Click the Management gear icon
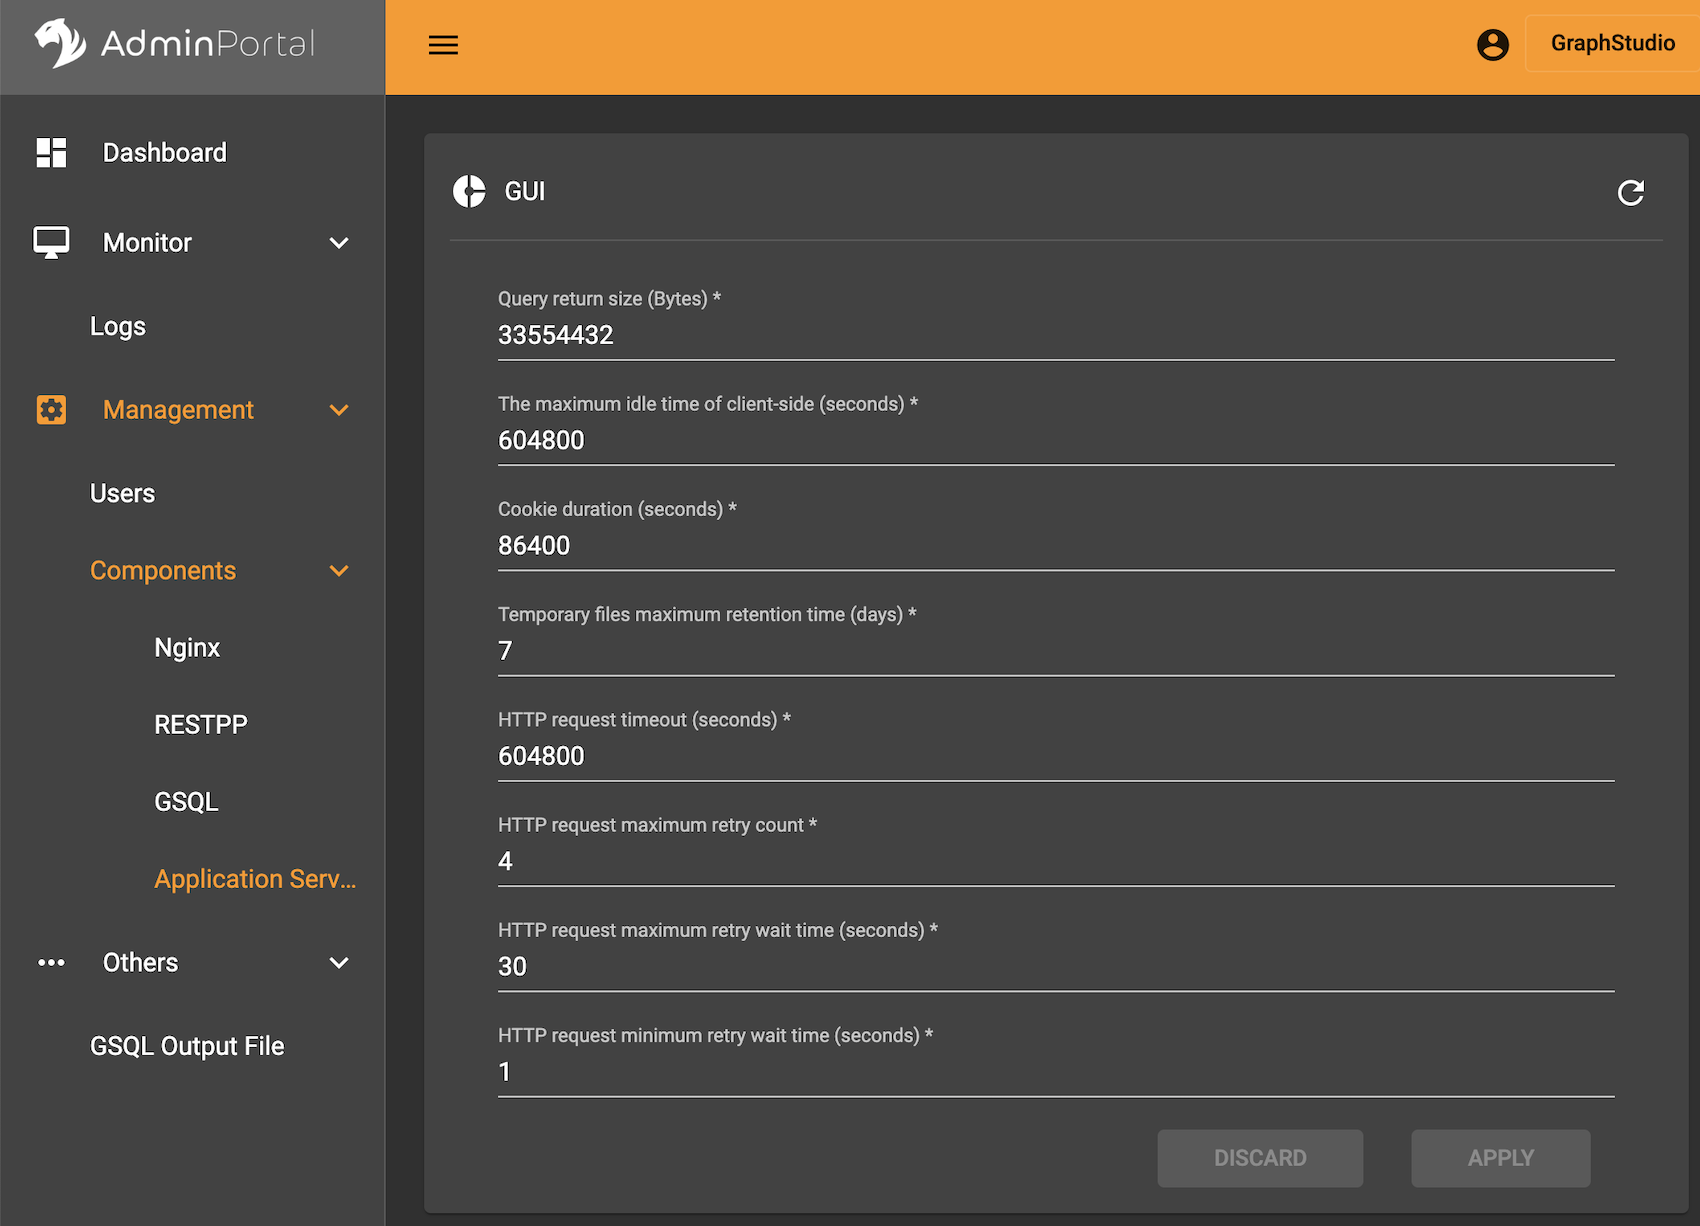Screen dimensions: 1700x1226 point(51,409)
